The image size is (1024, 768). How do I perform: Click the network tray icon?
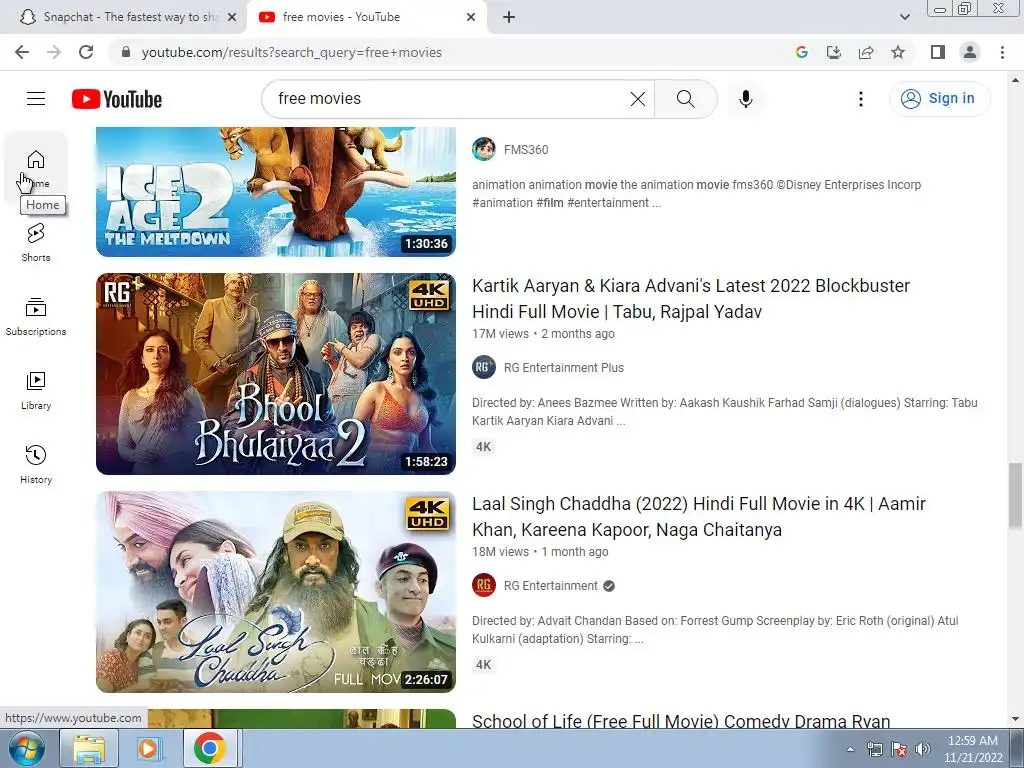coord(874,749)
